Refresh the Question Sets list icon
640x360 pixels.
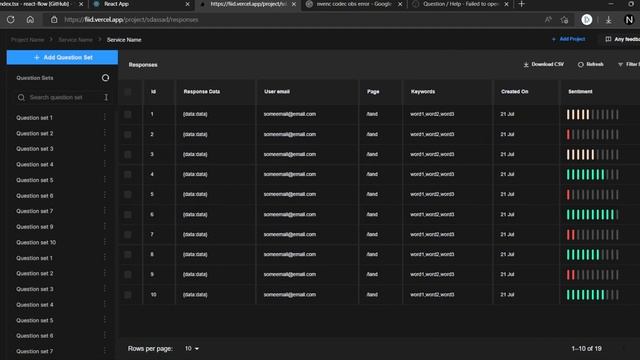105,78
